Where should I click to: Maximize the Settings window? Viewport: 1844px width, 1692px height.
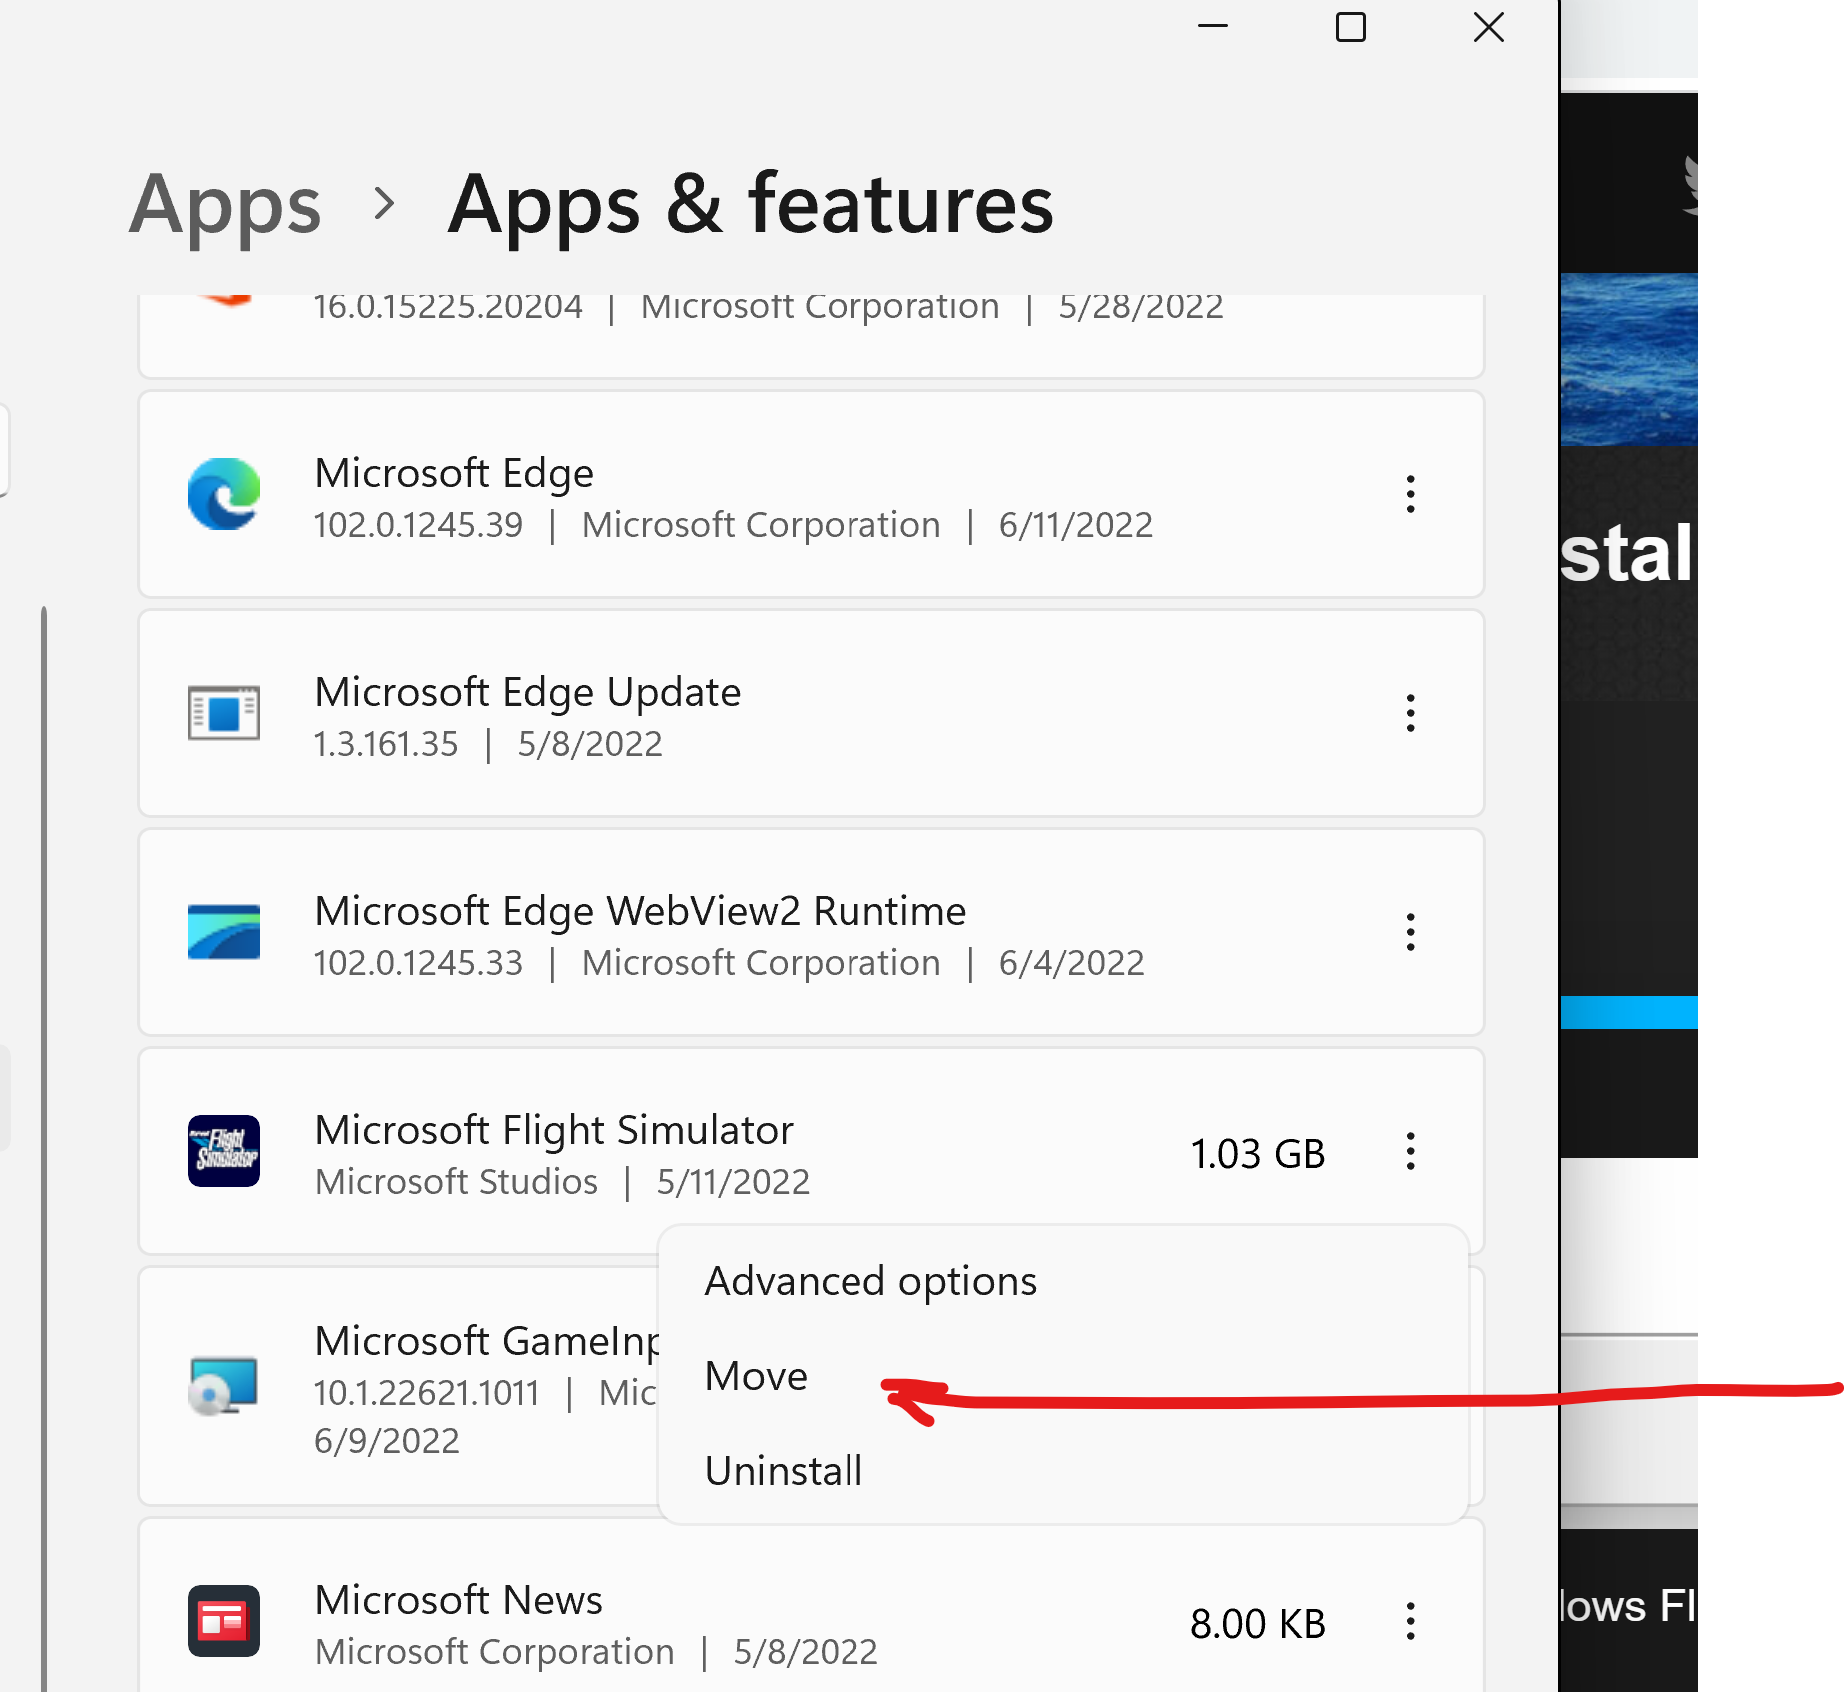[x=1350, y=27]
